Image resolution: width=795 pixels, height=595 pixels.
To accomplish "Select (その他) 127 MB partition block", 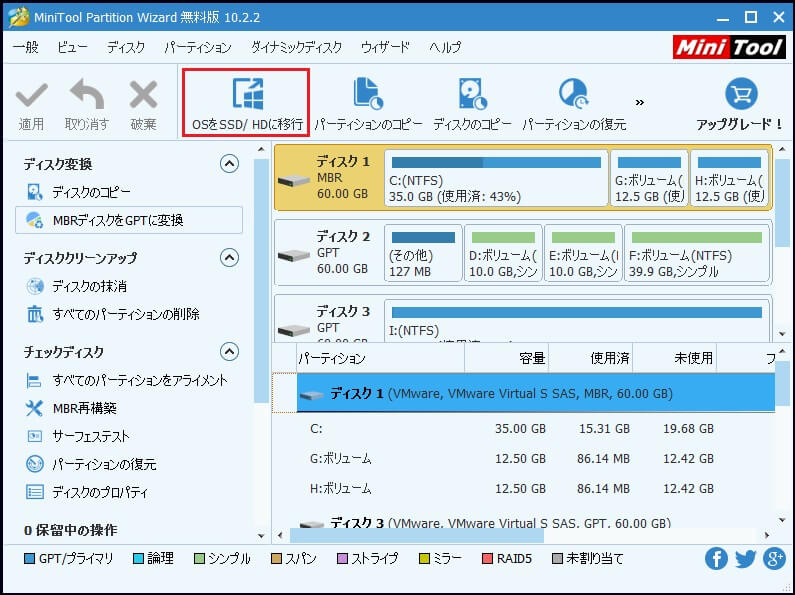I will click(423, 253).
